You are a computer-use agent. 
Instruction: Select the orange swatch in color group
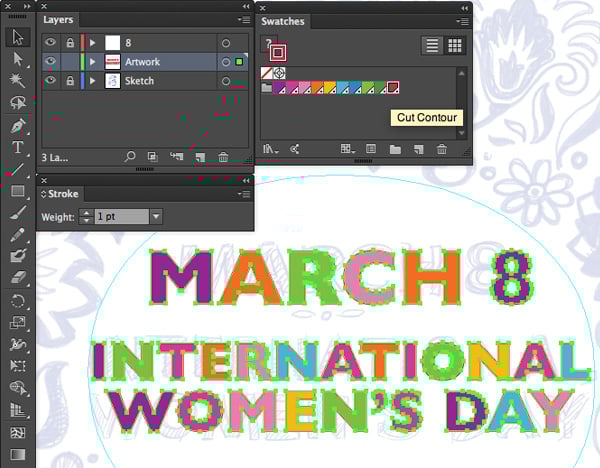pos(317,88)
